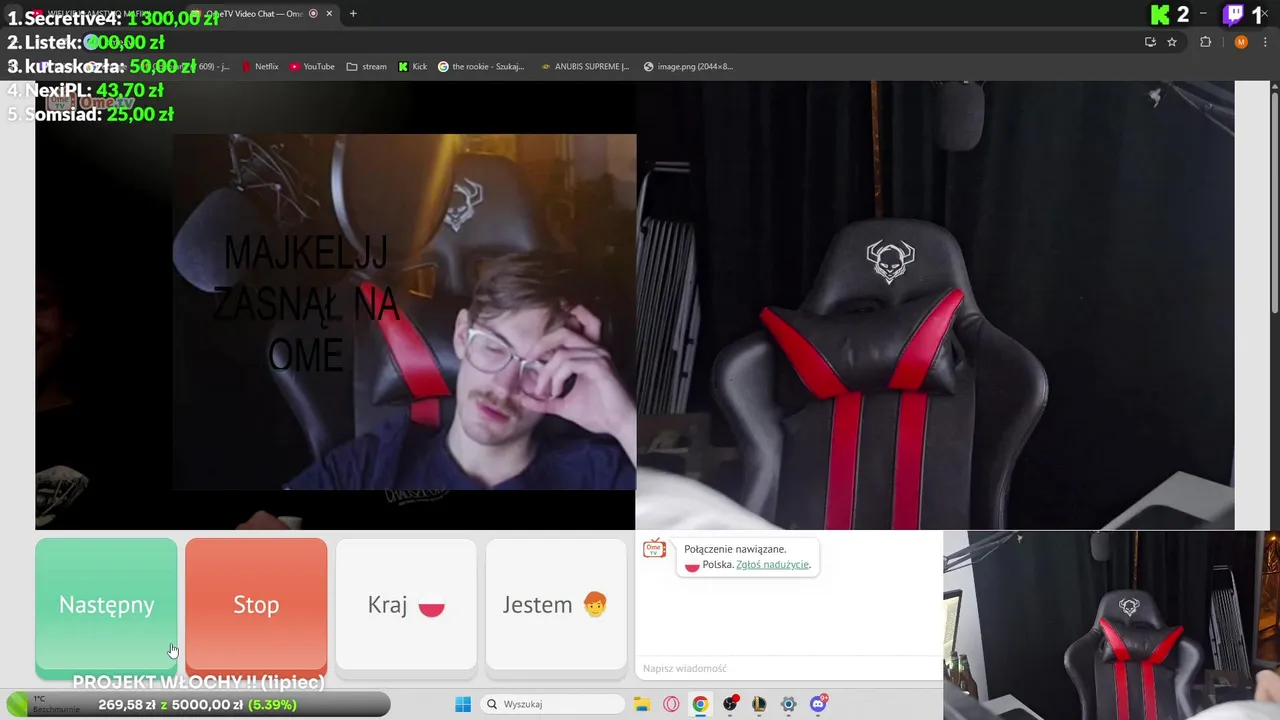Open Discord from the taskbar
This screenshot has height=720, width=1280.
point(819,704)
